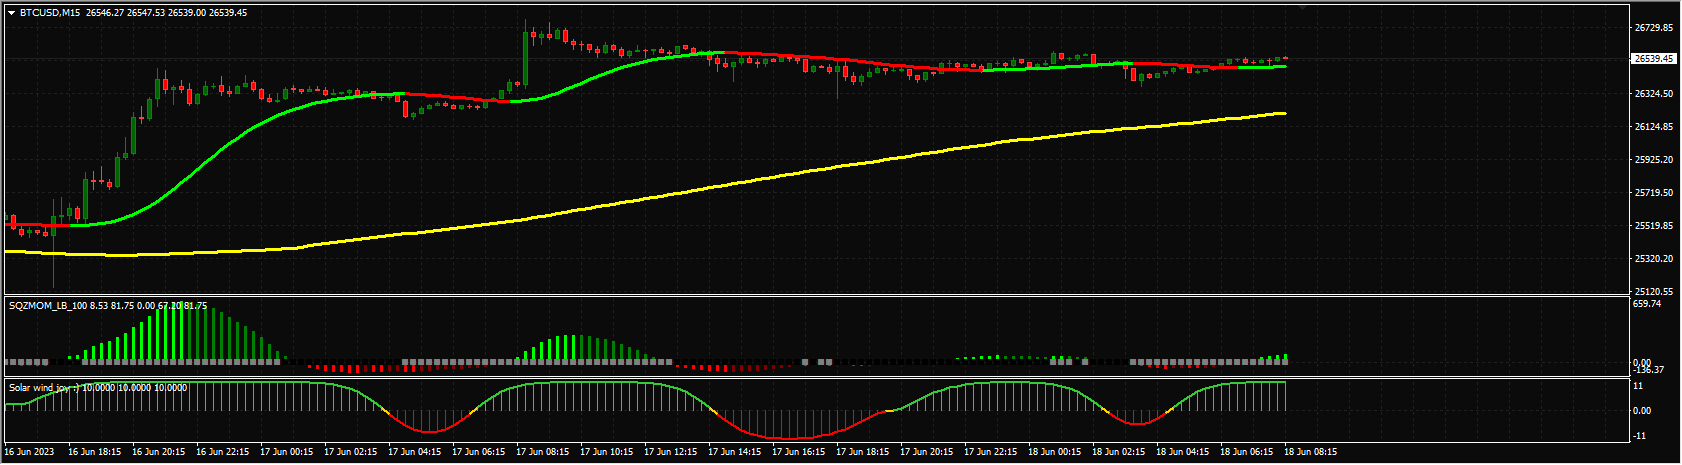1682x465 pixels.
Task: Click the 18 Jun 02:15 time label
Action: click(x=1121, y=452)
